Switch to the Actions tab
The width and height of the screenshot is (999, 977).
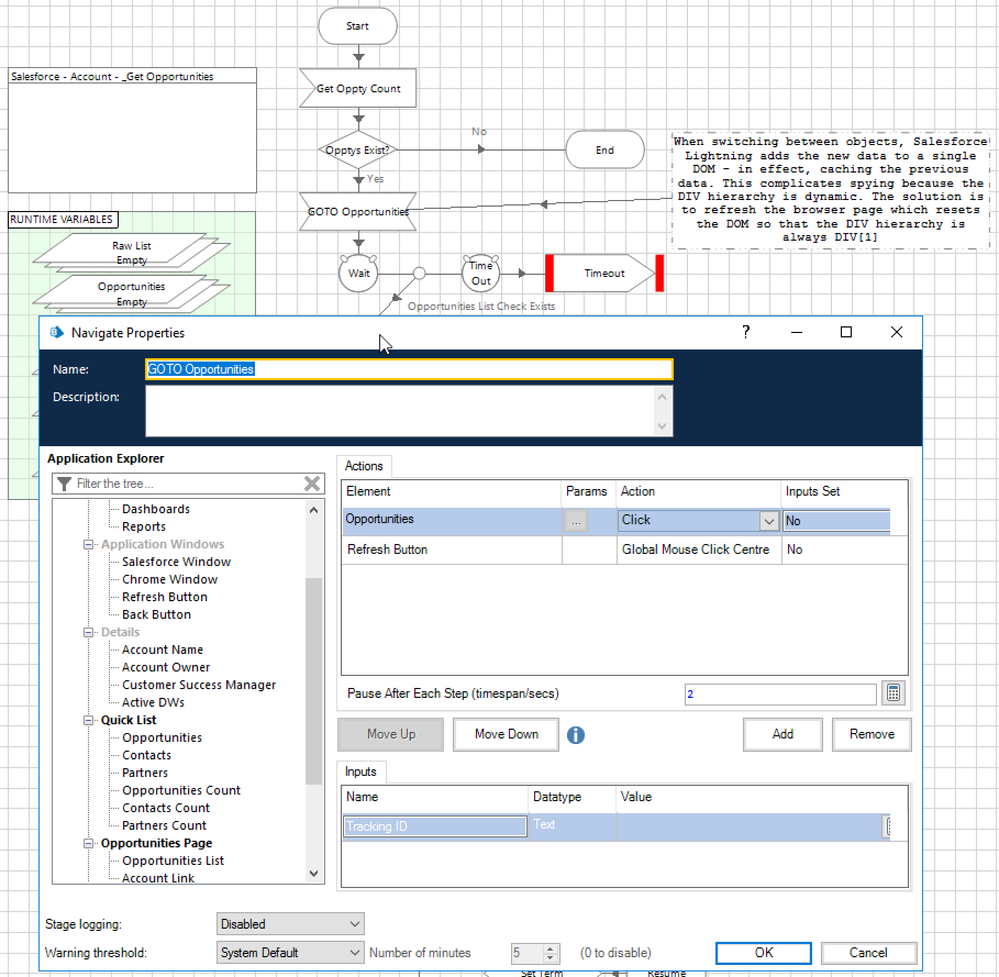coord(364,466)
